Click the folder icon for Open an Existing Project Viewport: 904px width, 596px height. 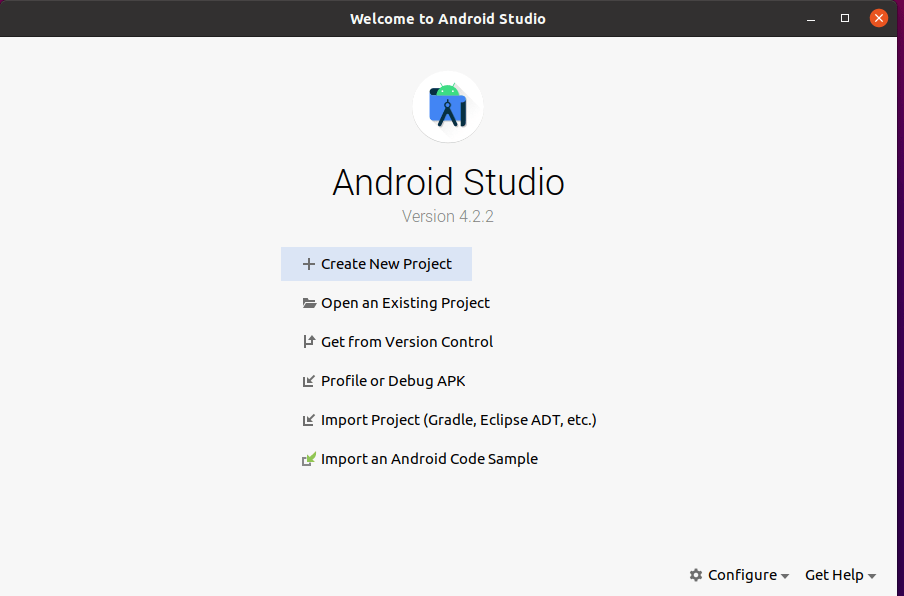[309, 303]
